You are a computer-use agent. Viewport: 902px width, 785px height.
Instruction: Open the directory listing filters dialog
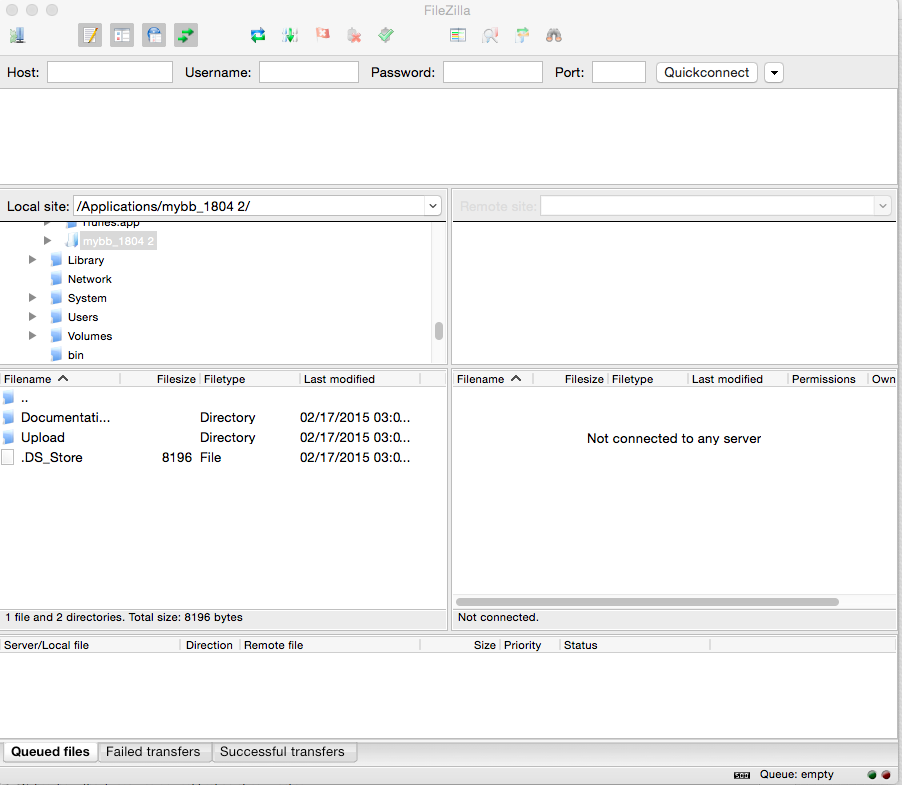point(458,36)
